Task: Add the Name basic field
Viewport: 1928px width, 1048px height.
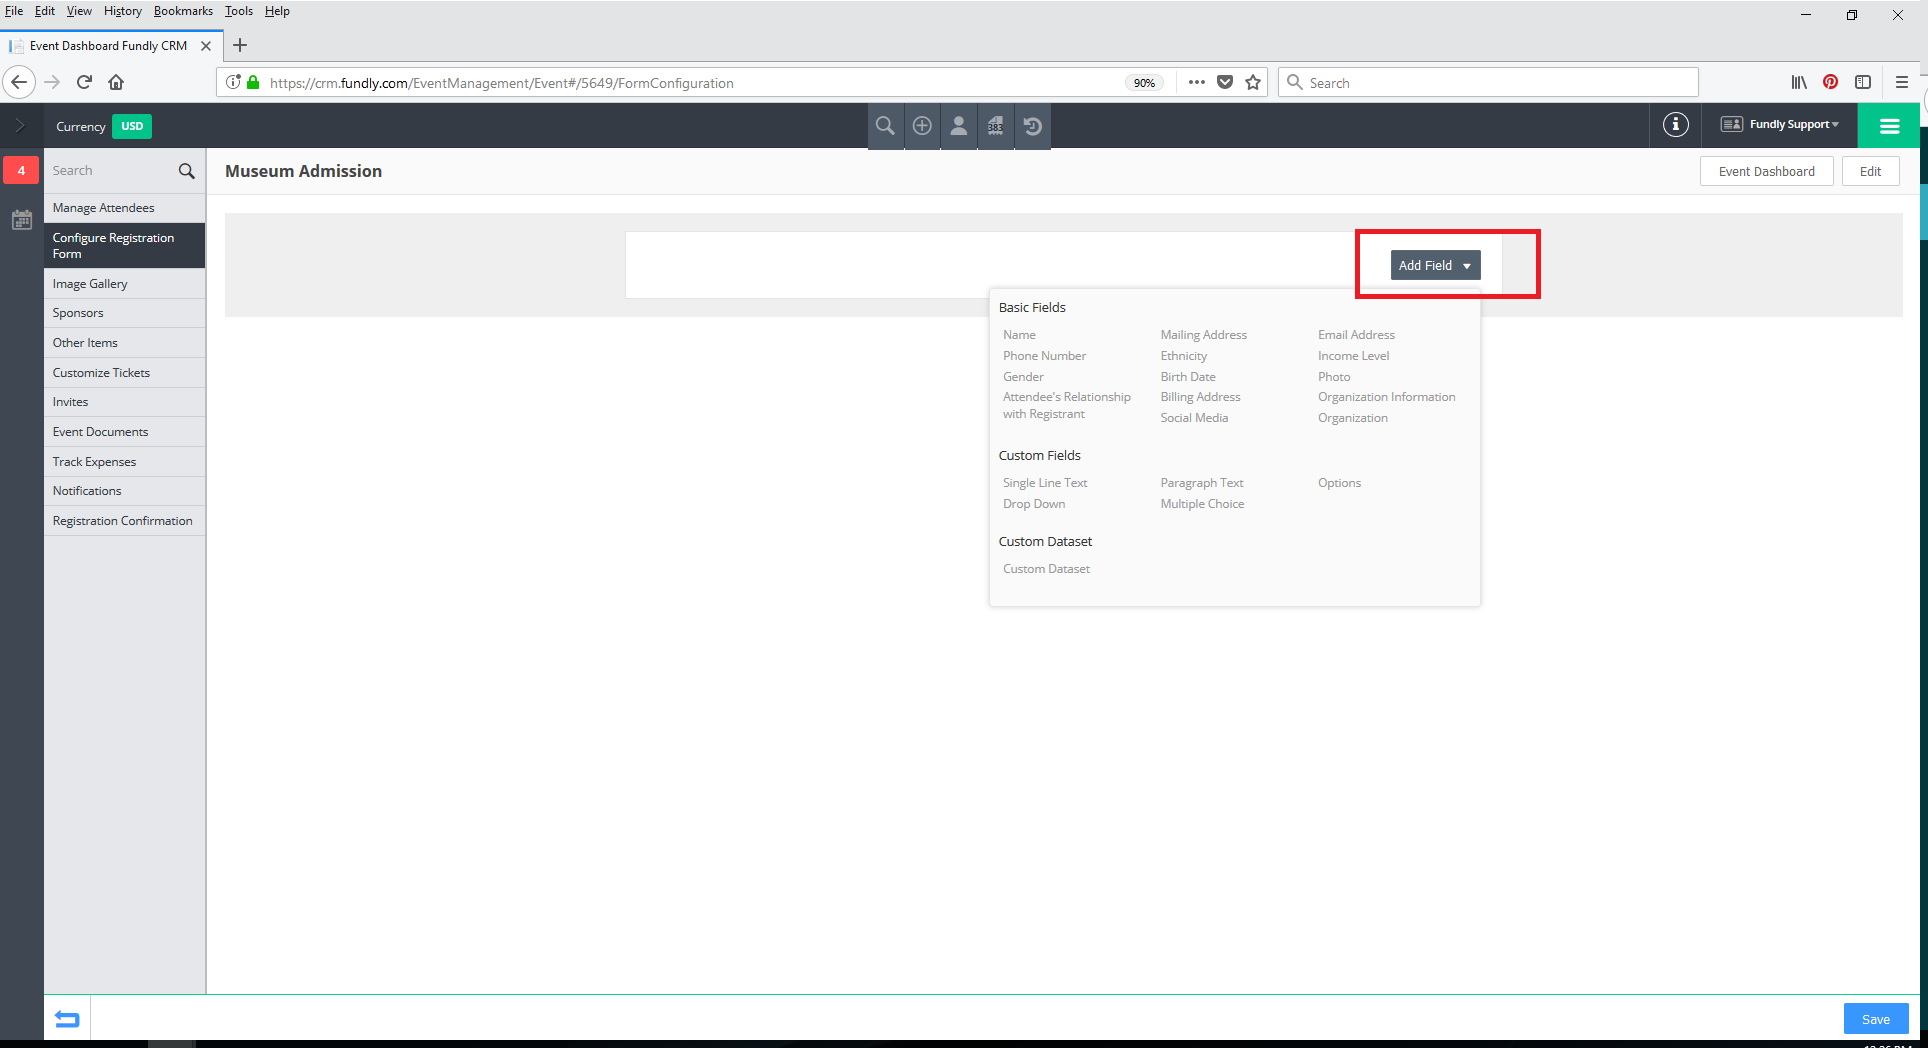Action: pyautogui.click(x=1019, y=335)
